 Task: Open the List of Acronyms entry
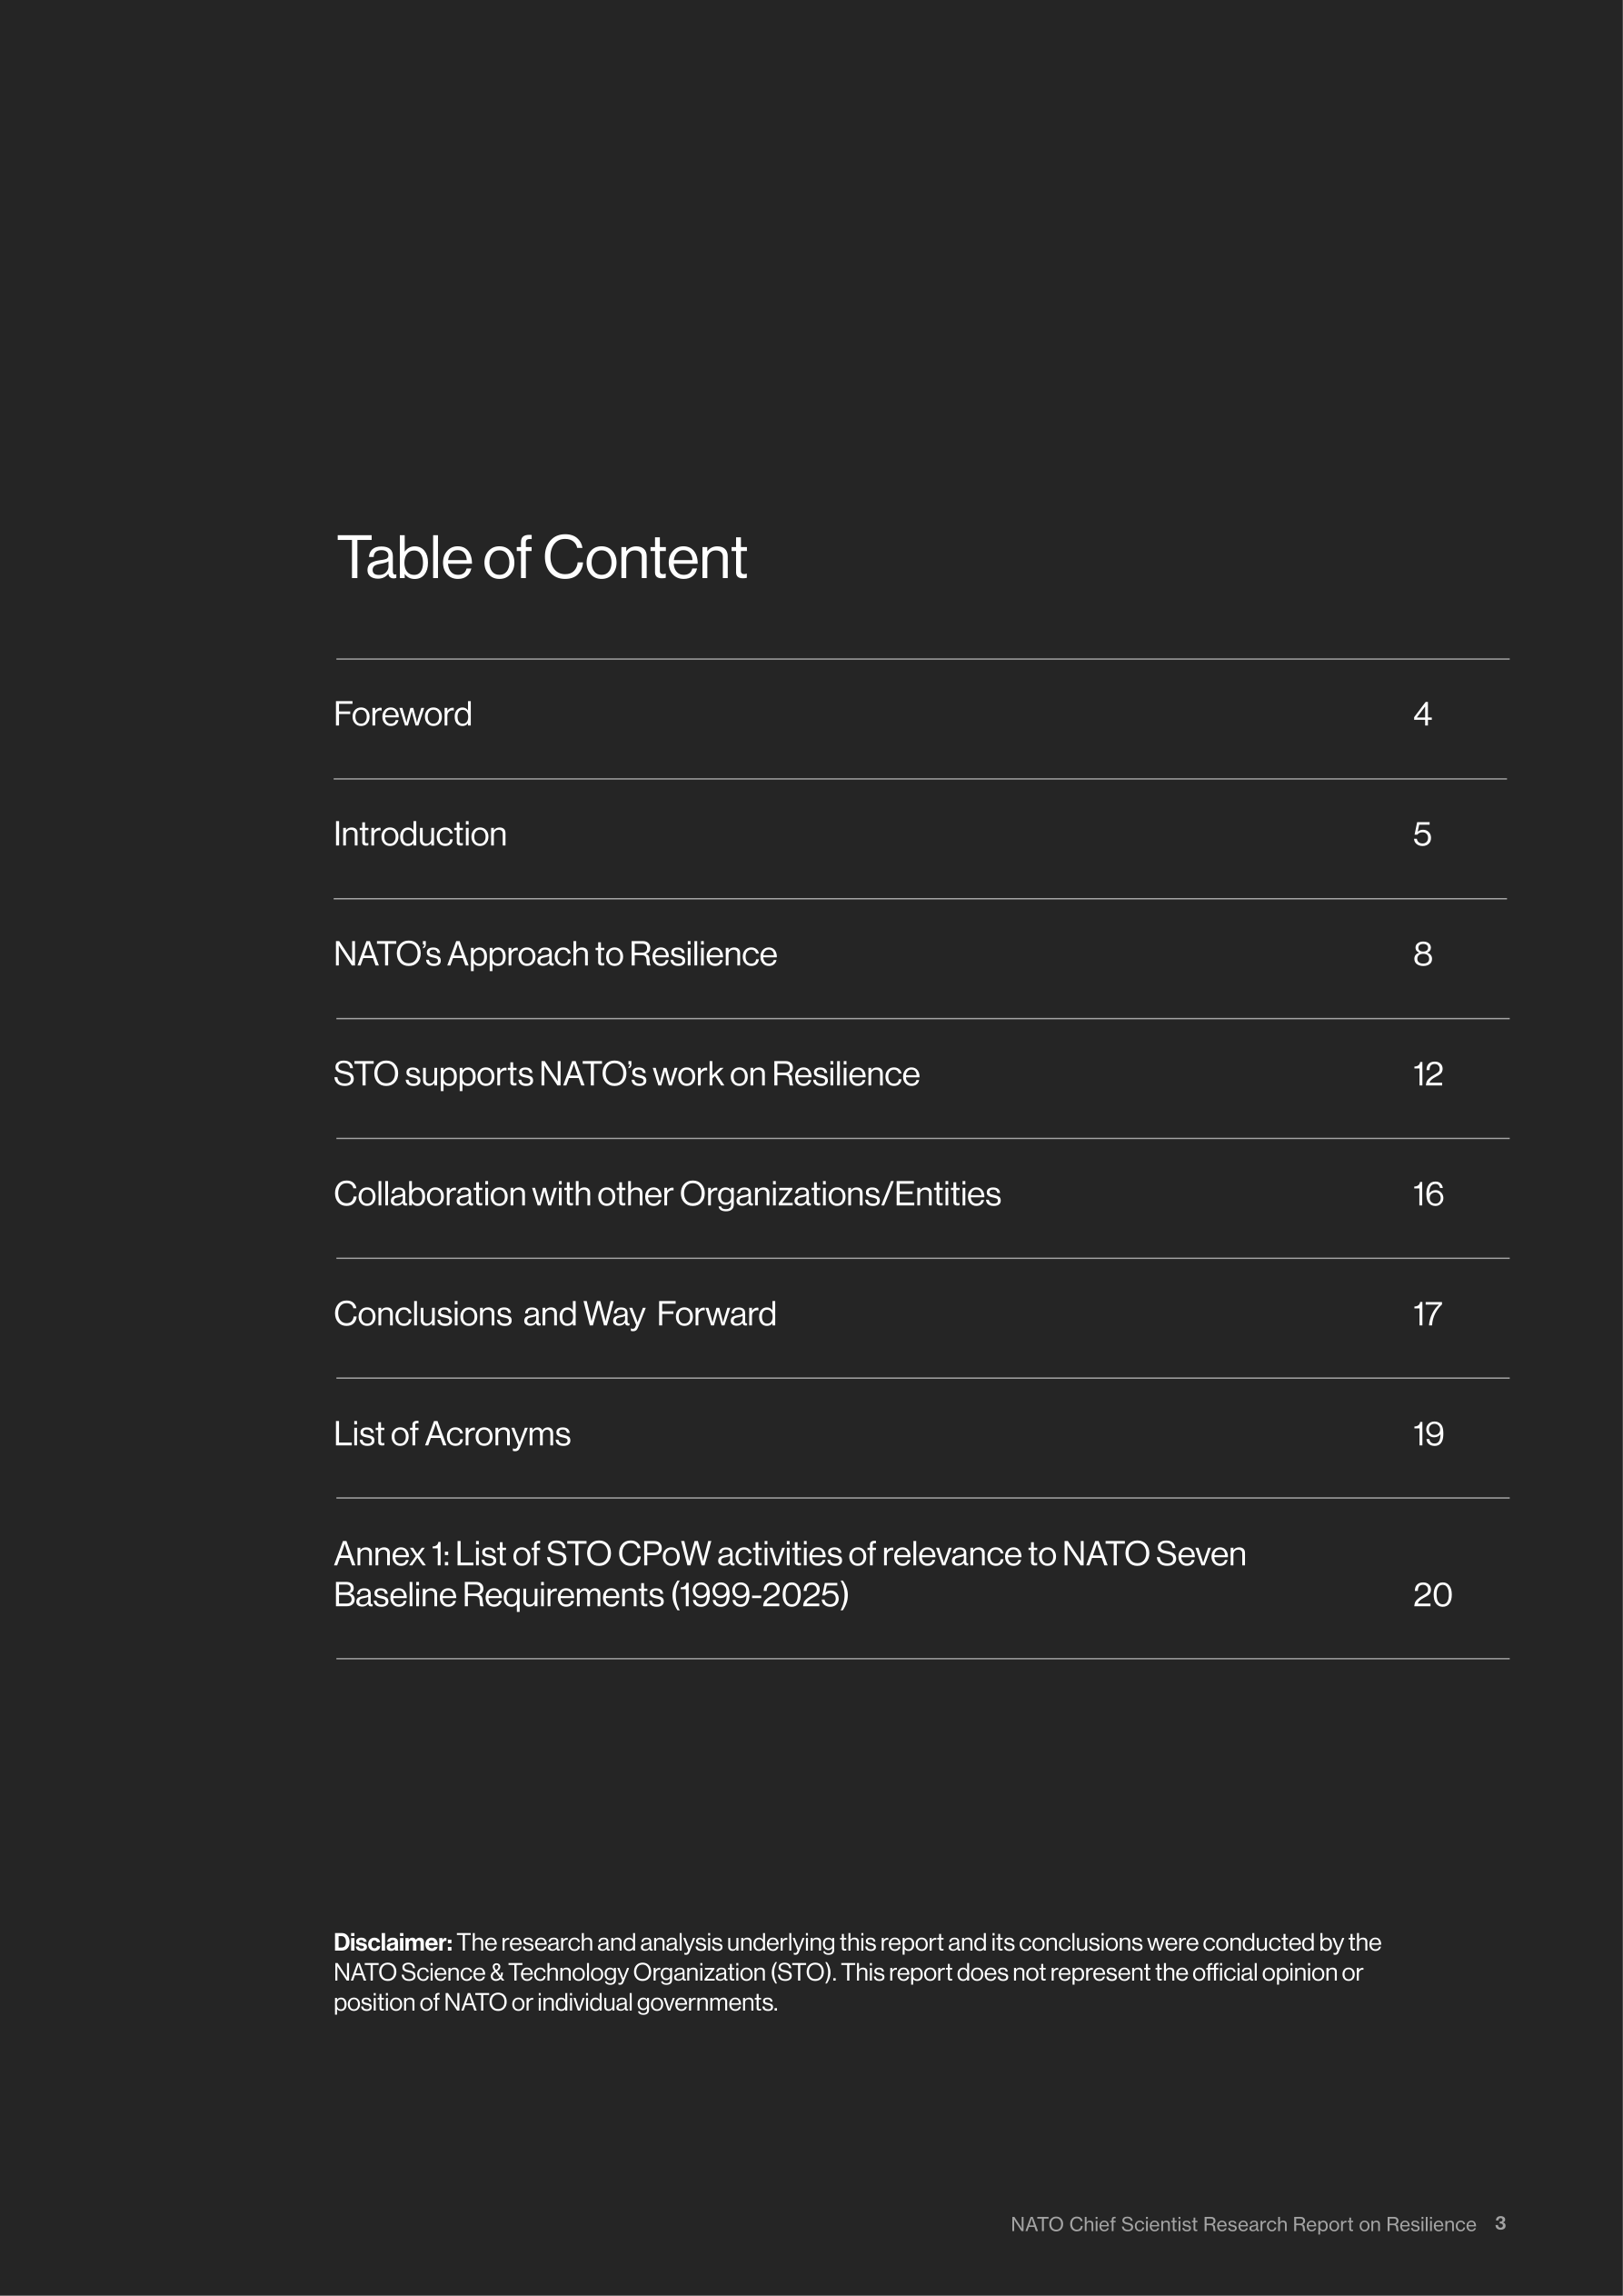[x=452, y=1434]
